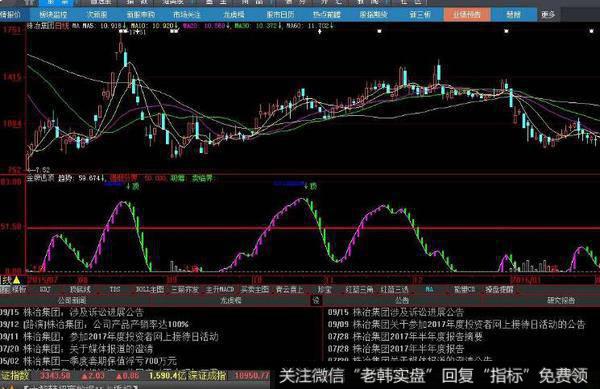Open announcement 09/15 株冶集团涉及诉讼进展公告
The height and width of the screenshot is (389, 600).
click(396, 313)
